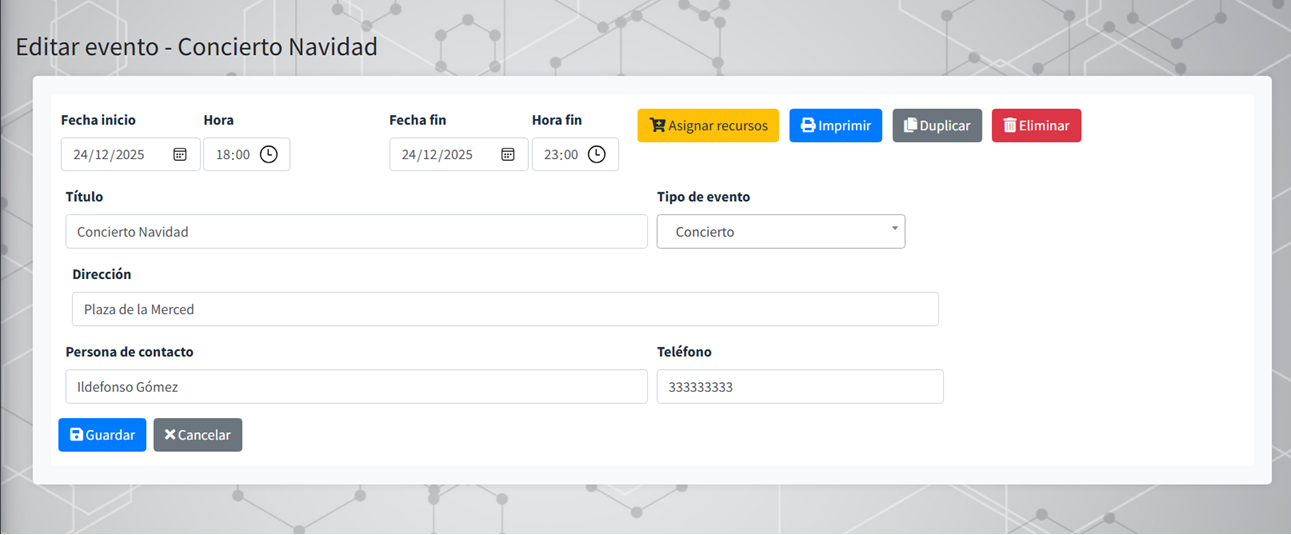The width and height of the screenshot is (1291, 535).
Task: Click the Hora fin label
Action: (x=557, y=120)
